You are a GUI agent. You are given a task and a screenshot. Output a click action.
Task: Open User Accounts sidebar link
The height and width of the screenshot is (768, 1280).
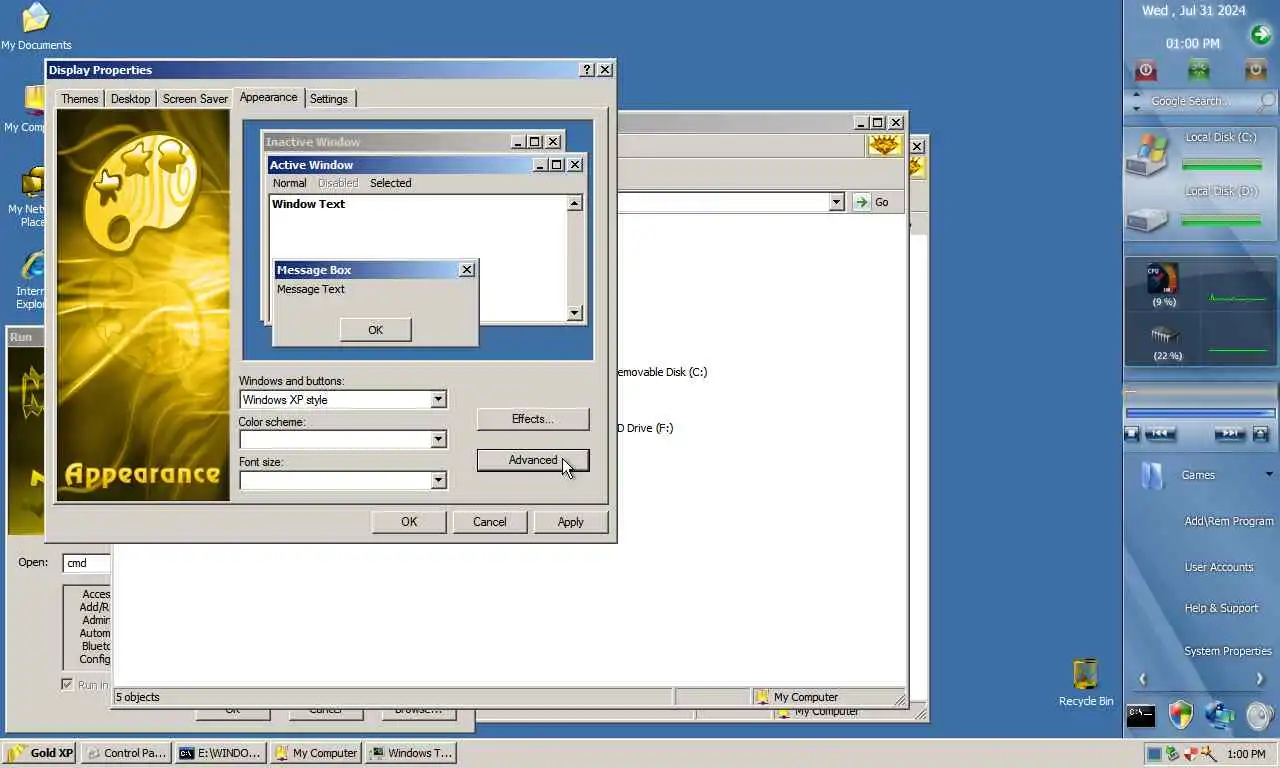[1219, 567]
